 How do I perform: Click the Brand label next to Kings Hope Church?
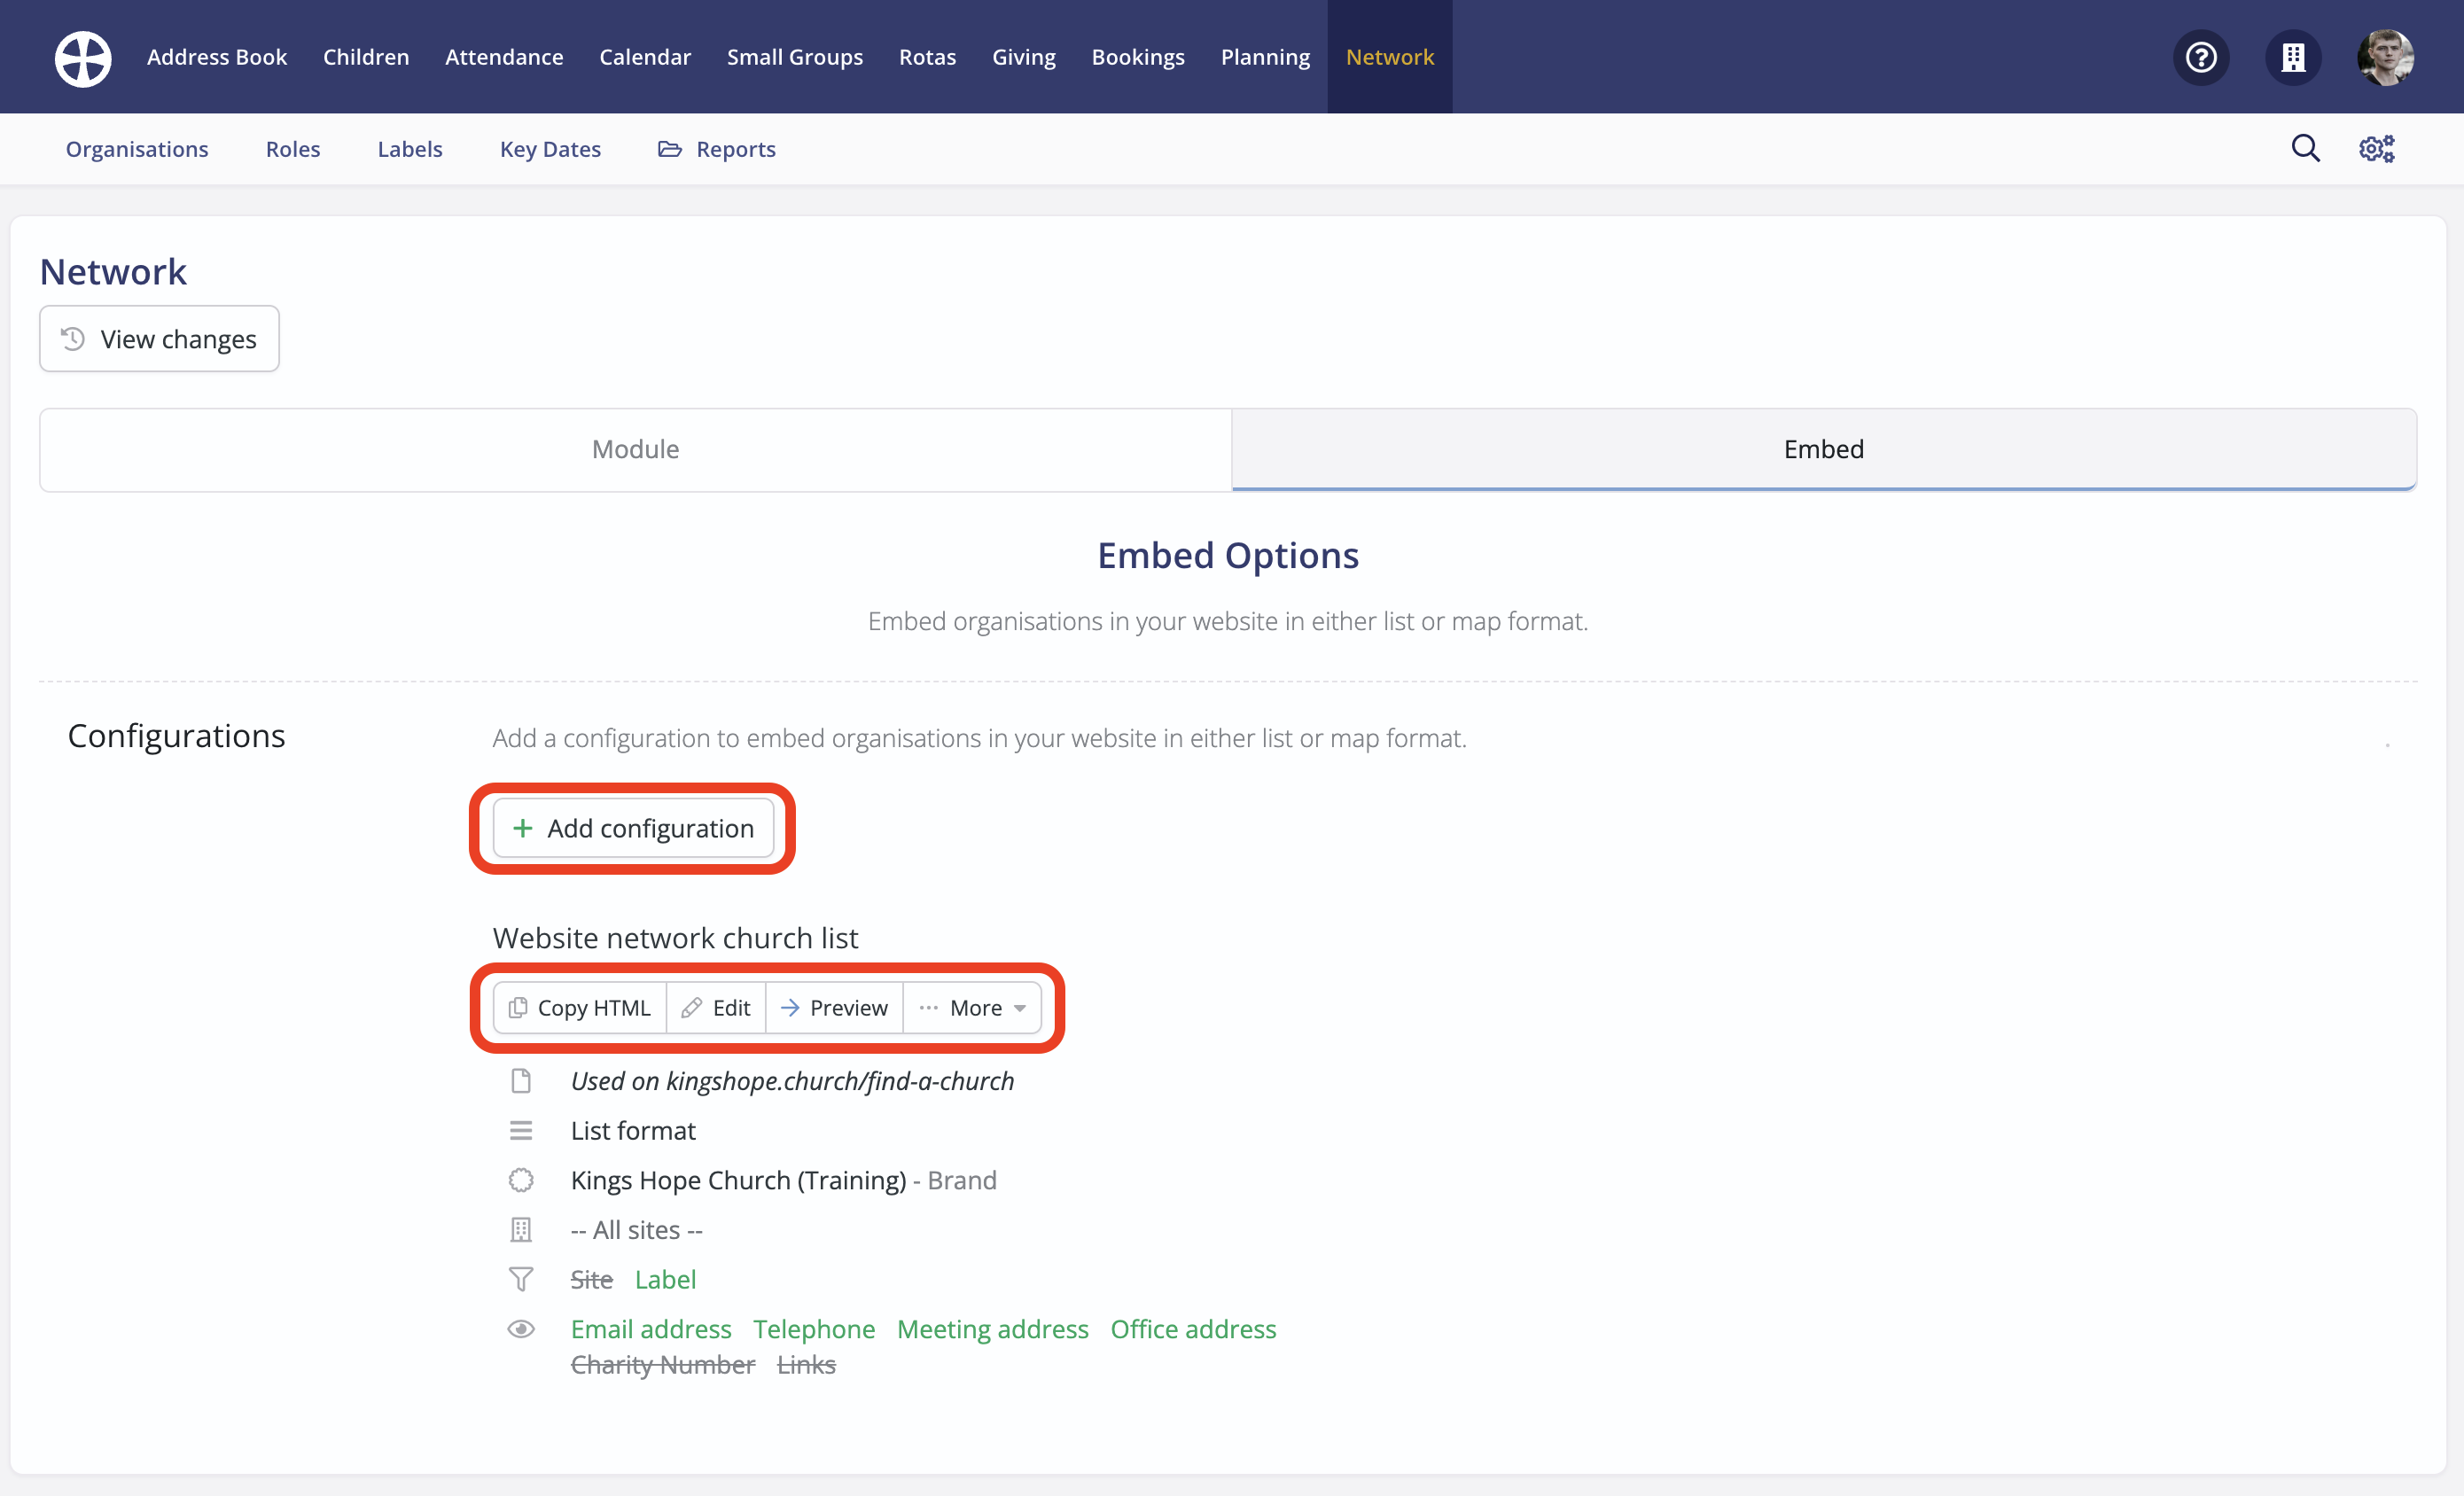(x=961, y=1180)
